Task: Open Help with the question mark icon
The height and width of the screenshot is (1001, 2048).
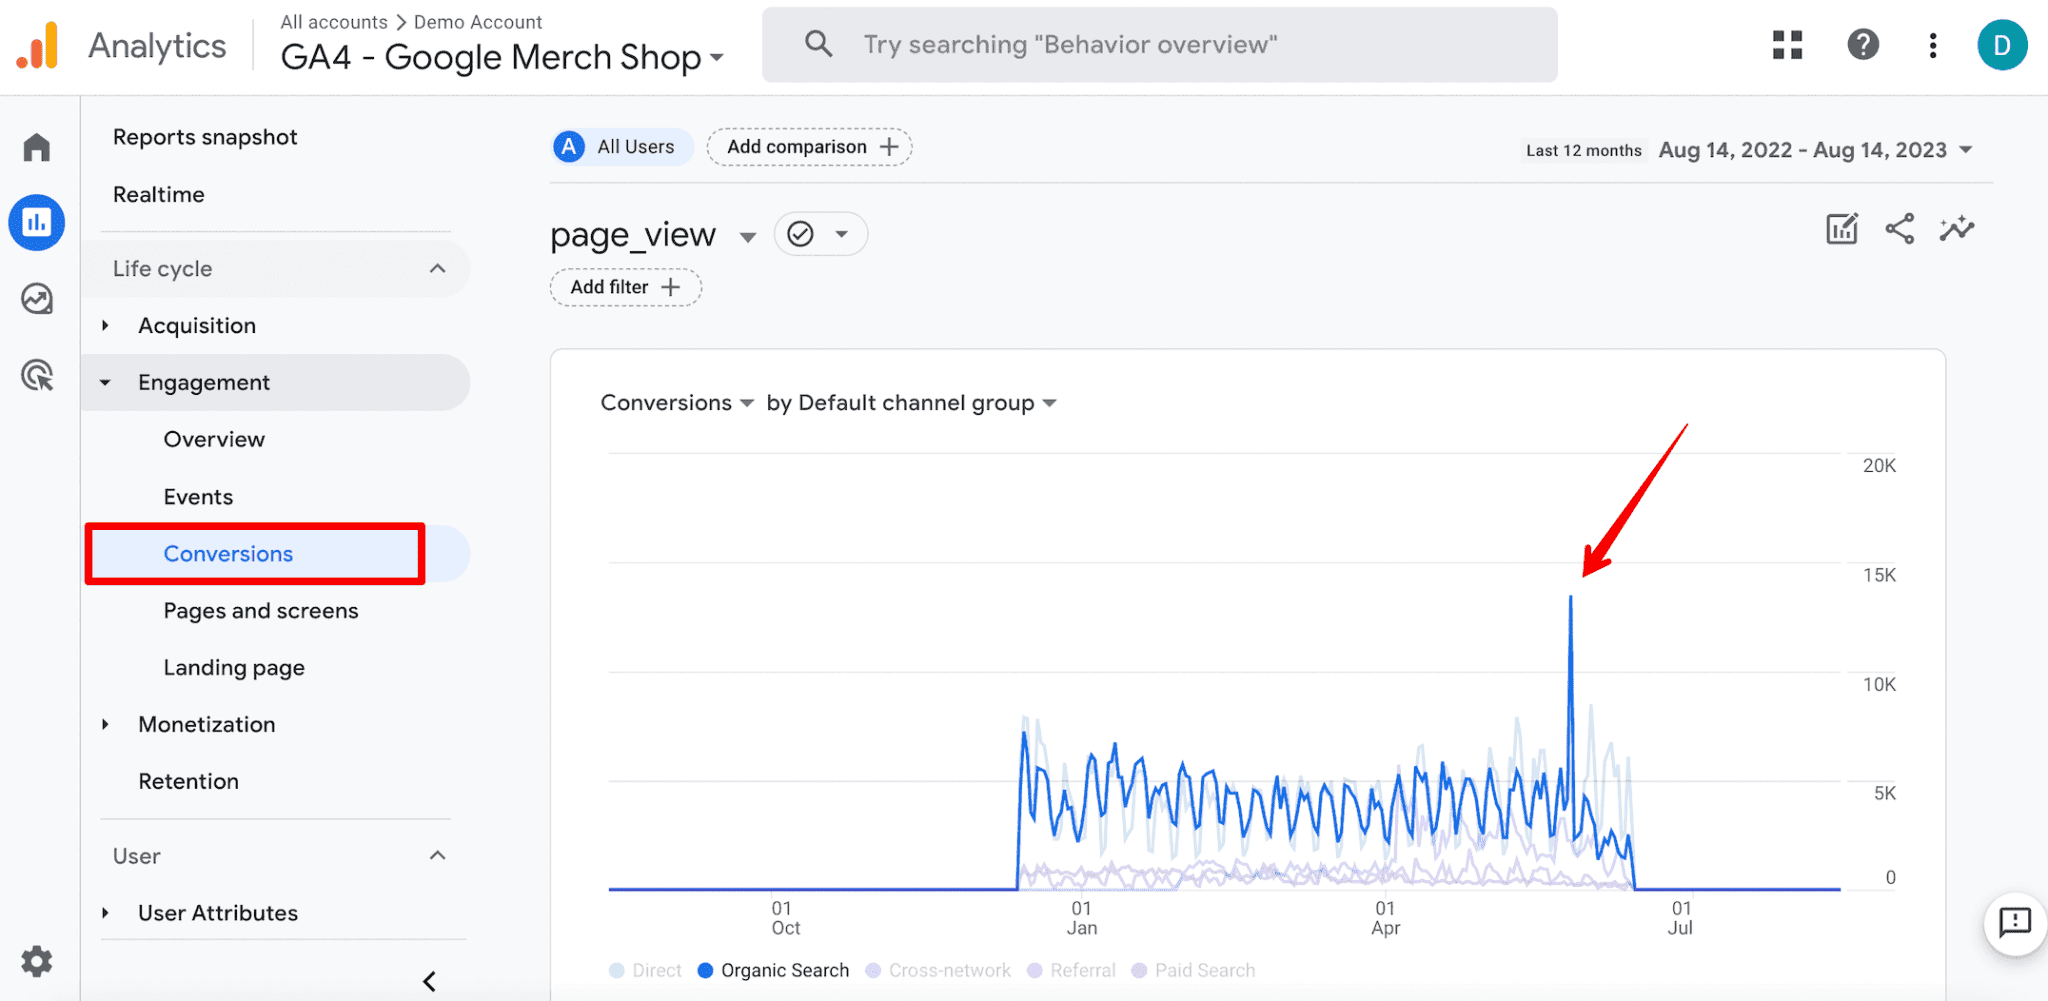Action: 1862,44
